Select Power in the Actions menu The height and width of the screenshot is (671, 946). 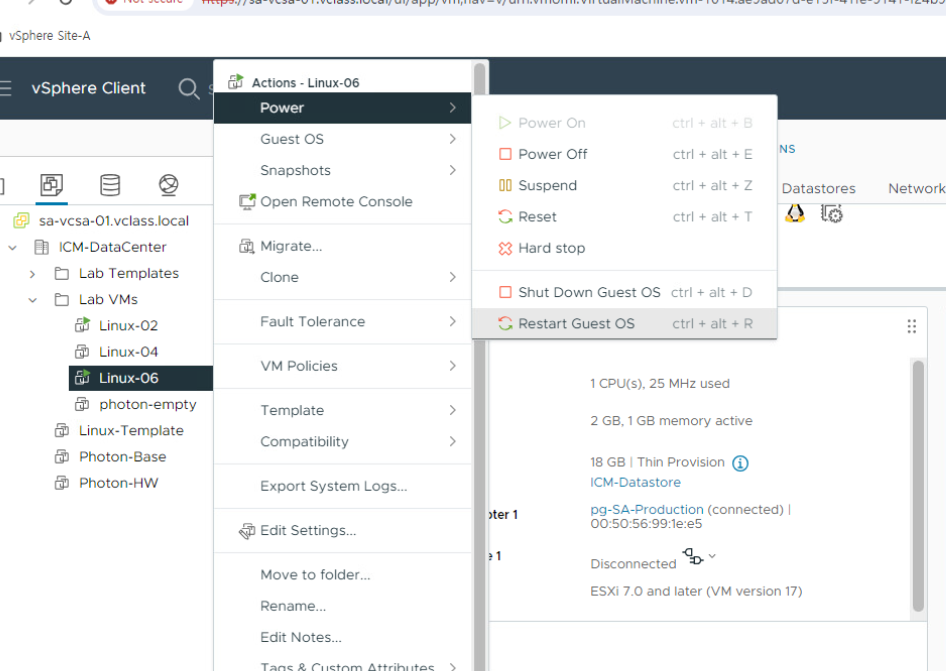tap(342, 108)
